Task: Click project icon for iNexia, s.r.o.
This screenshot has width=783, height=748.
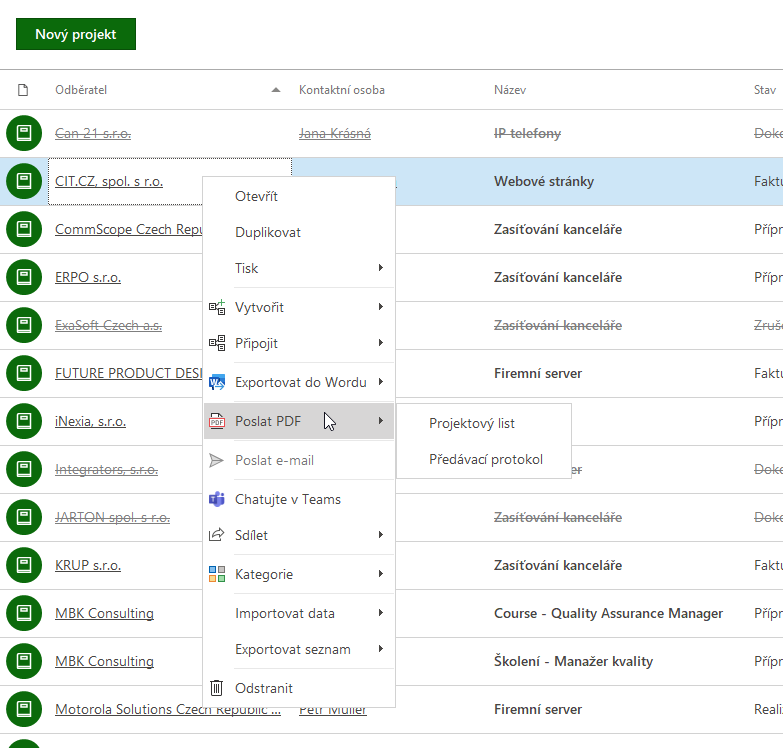Action: point(24,421)
